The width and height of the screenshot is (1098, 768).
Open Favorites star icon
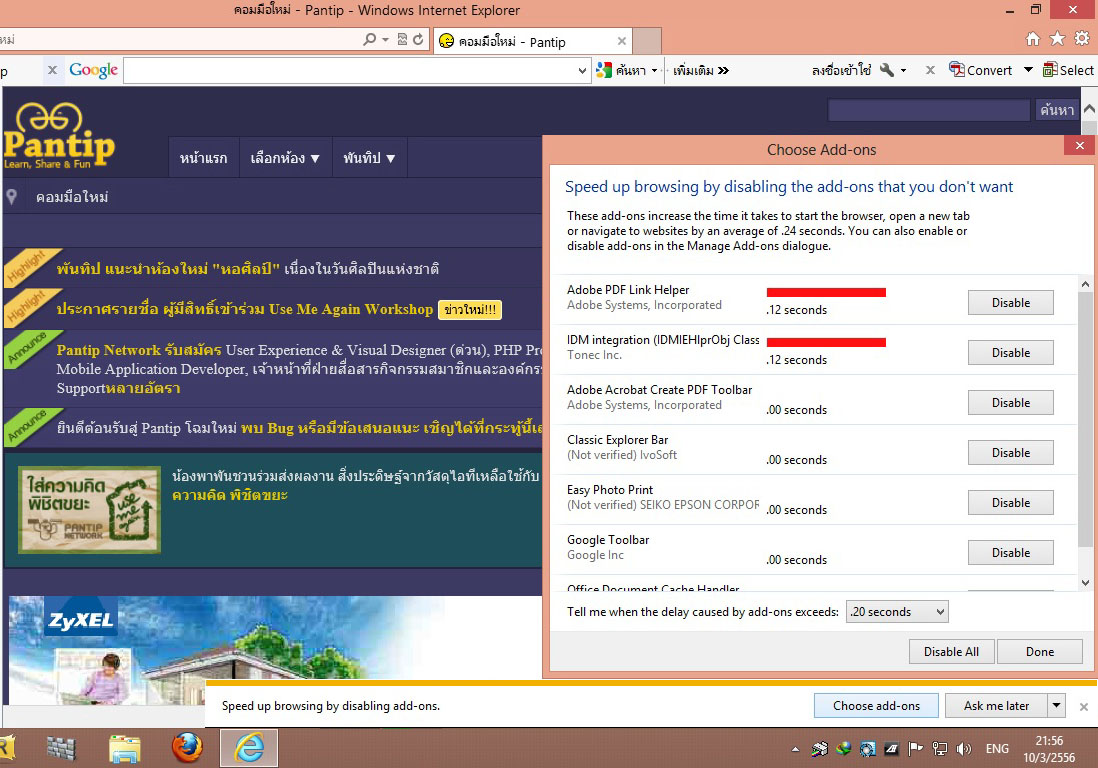(x=1057, y=39)
